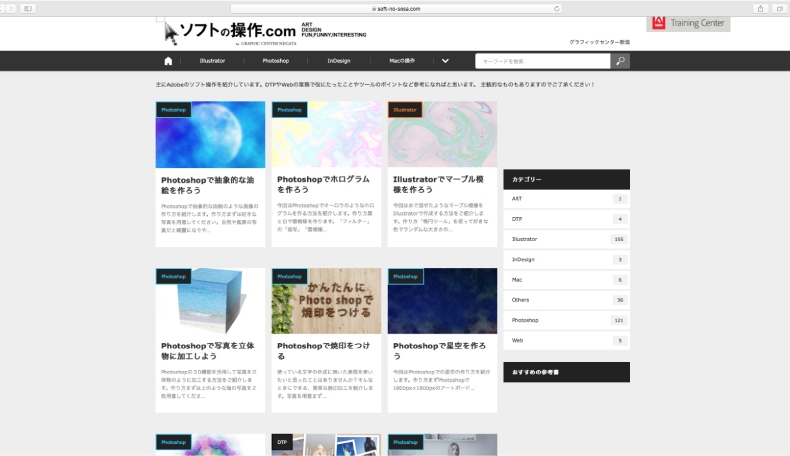Click the Safari reload page icon
Image resolution: width=790 pixels, height=456 pixels.
tap(557, 9)
